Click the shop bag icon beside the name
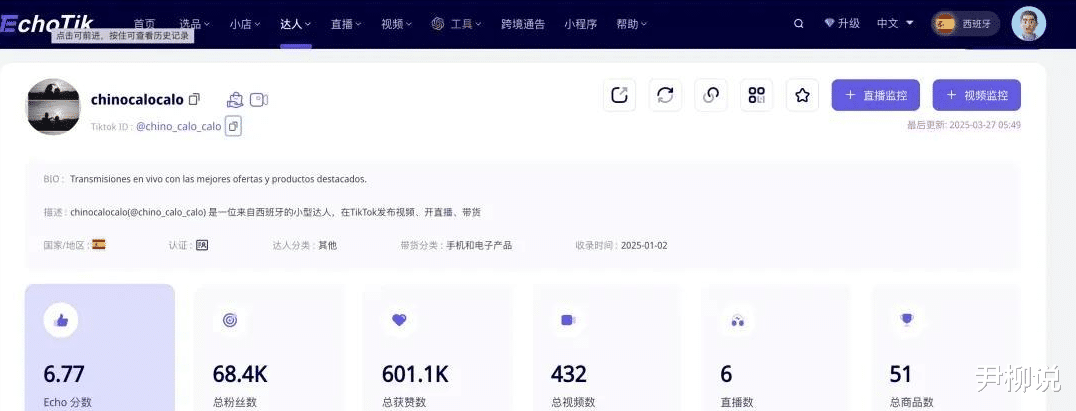 click(235, 100)
